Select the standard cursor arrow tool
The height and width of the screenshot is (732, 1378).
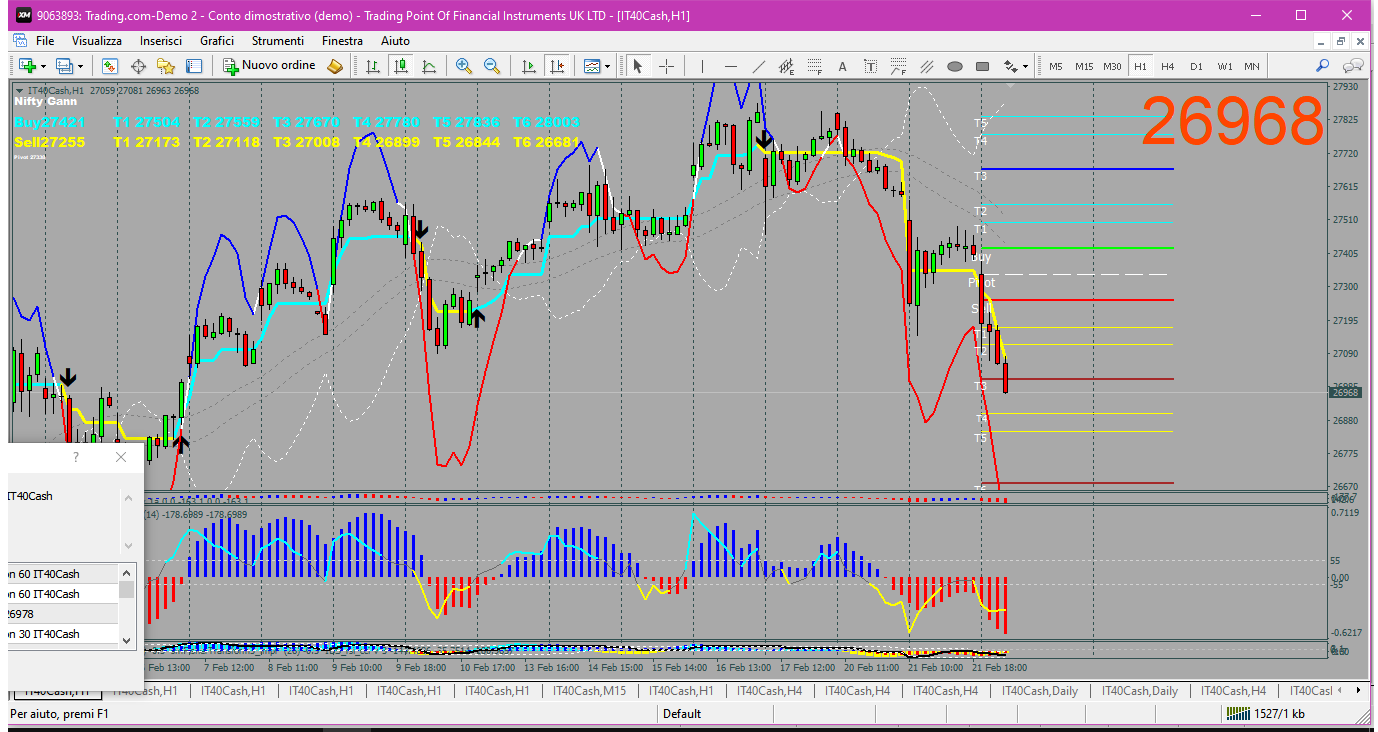[x=638, y=66]
